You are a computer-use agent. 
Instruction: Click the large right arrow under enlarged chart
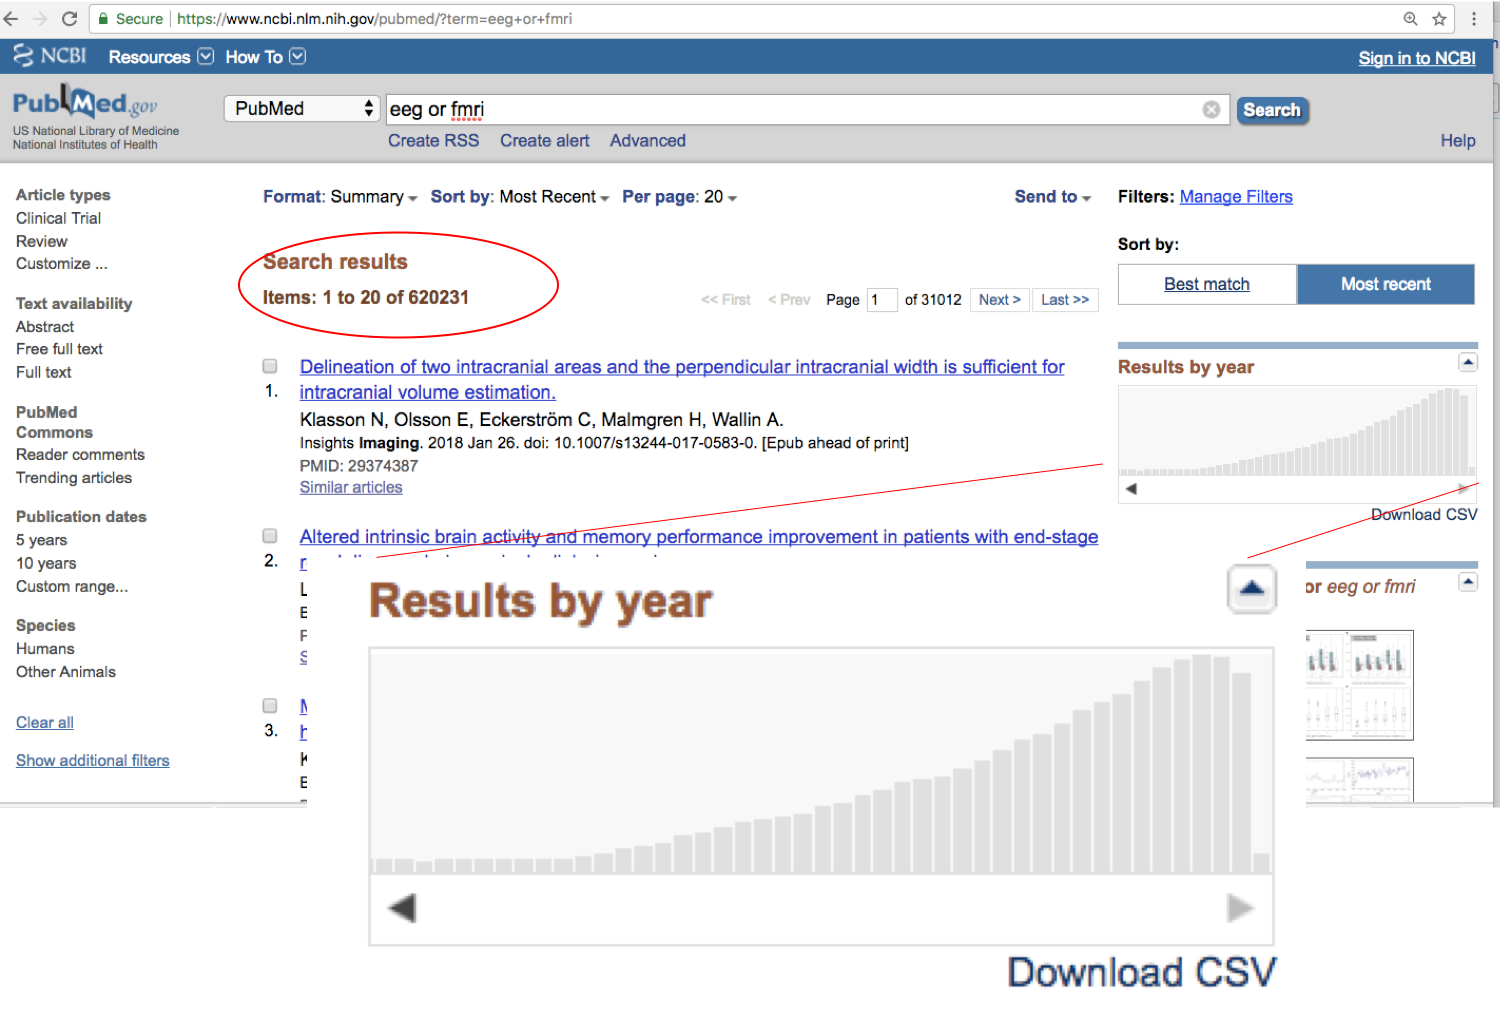pos(1240,908)
